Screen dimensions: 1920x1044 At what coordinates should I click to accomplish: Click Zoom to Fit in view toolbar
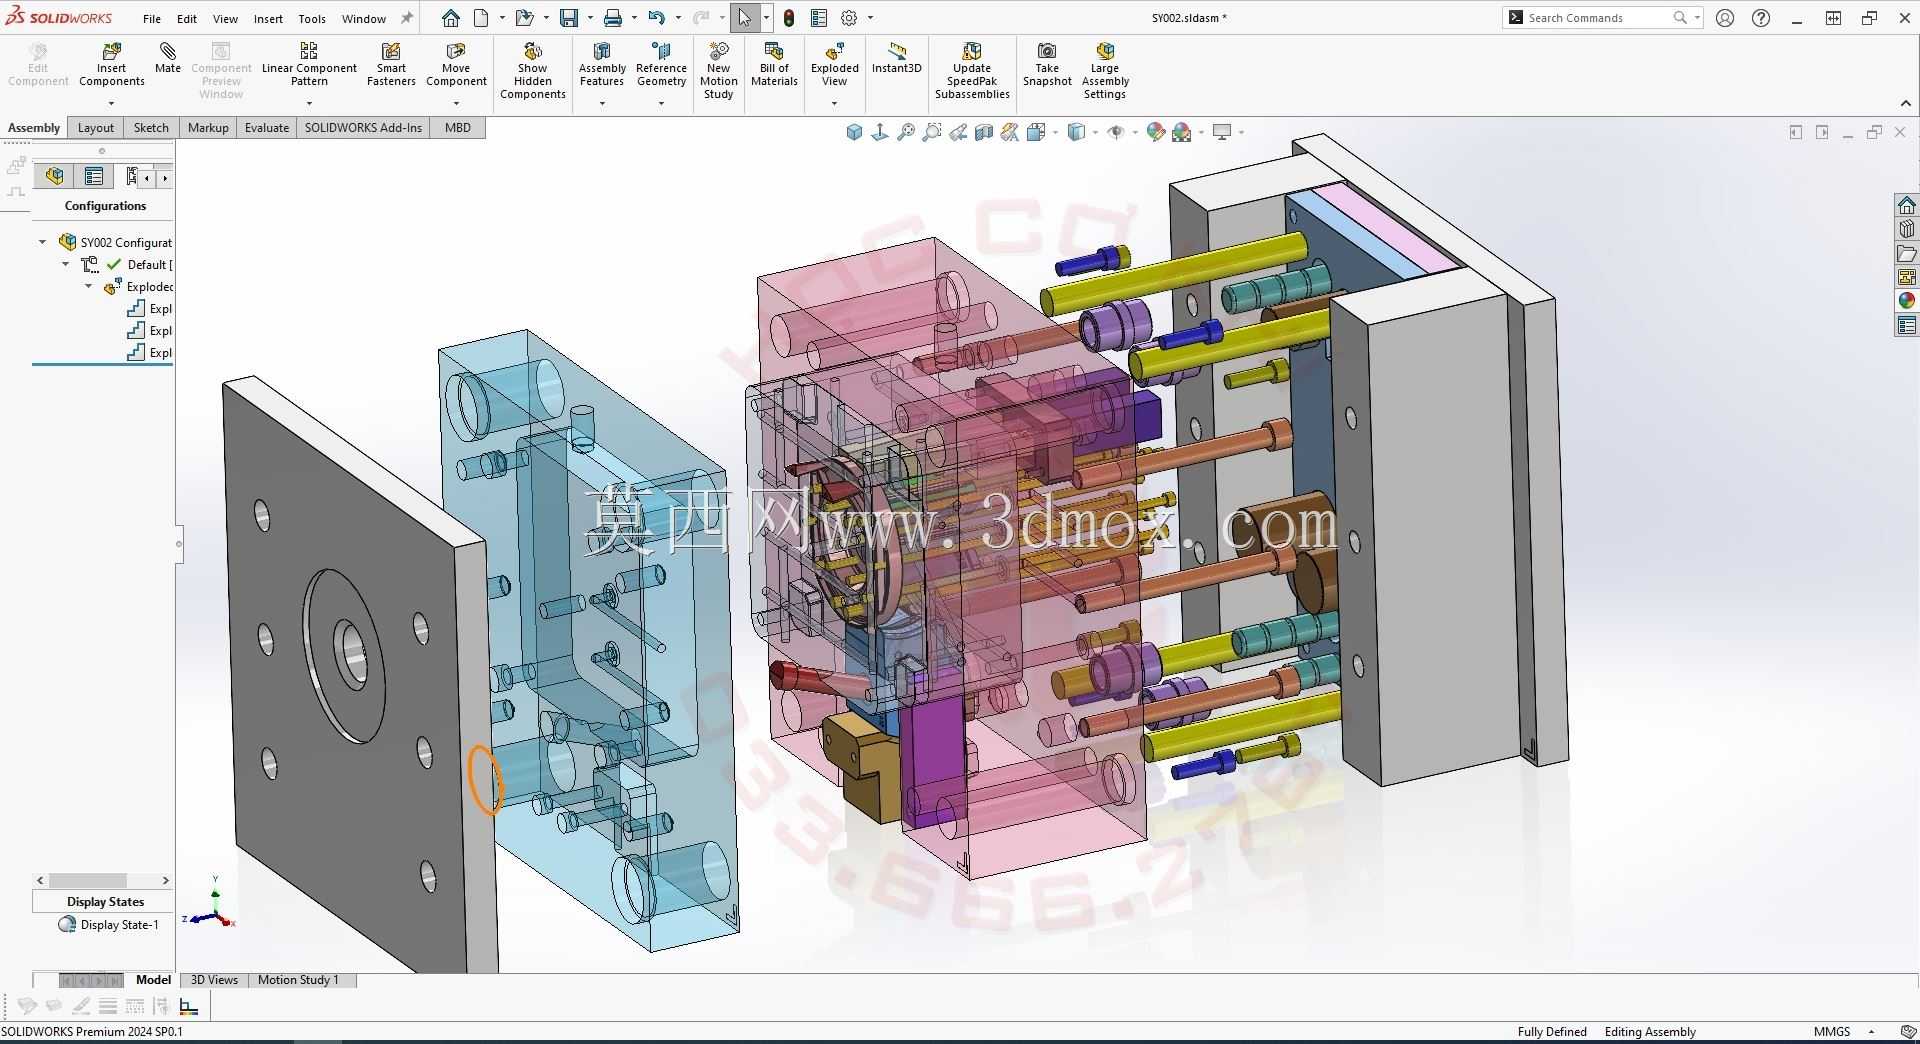point(906,132)
